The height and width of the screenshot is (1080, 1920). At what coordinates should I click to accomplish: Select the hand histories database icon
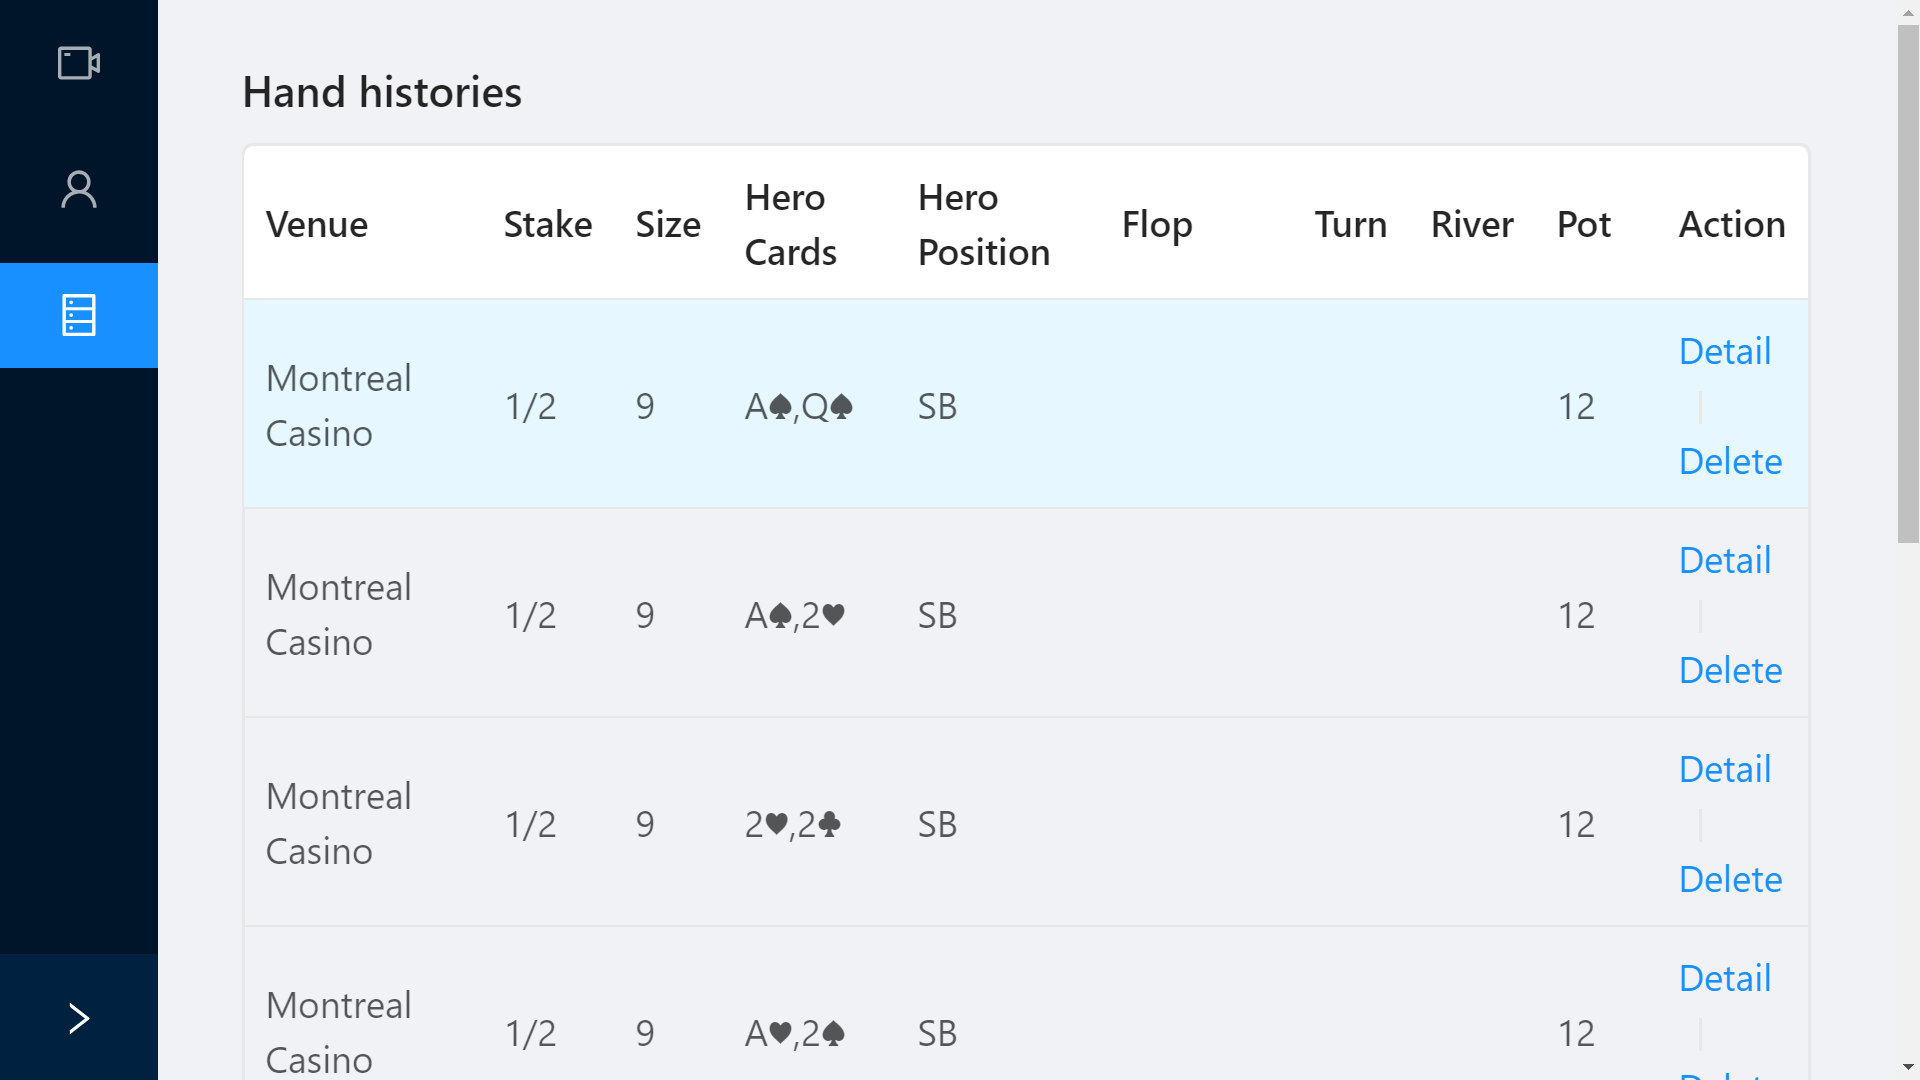pos(79,315)
